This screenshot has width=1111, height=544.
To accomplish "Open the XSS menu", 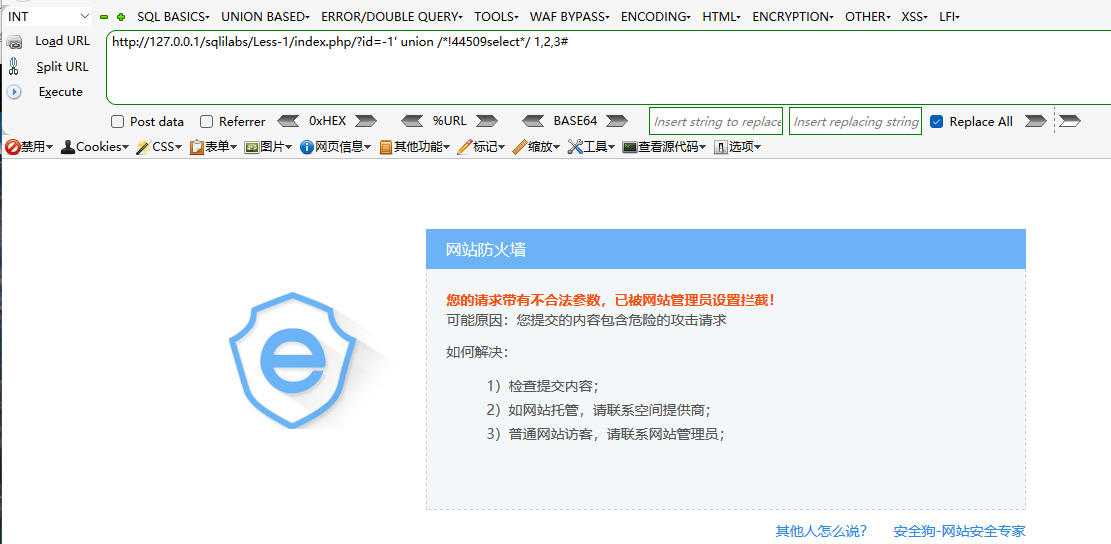I will (x=915, y=17).
